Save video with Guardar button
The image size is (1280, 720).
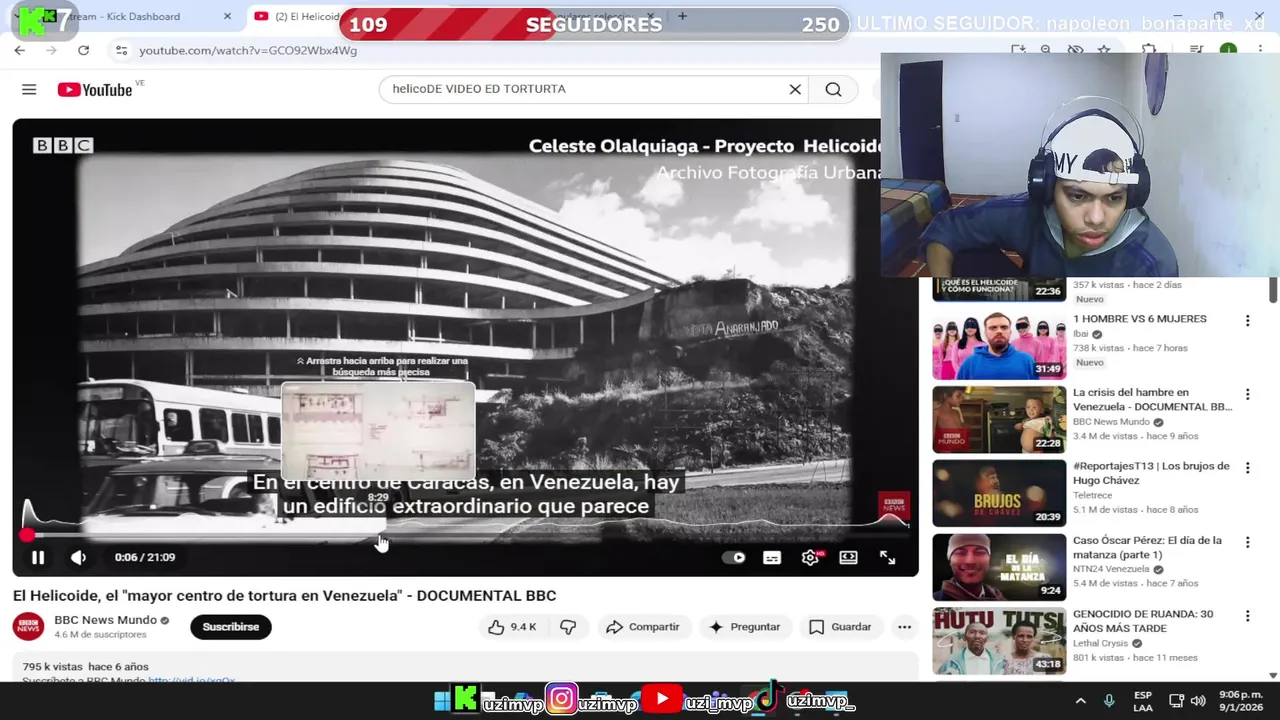840,627
